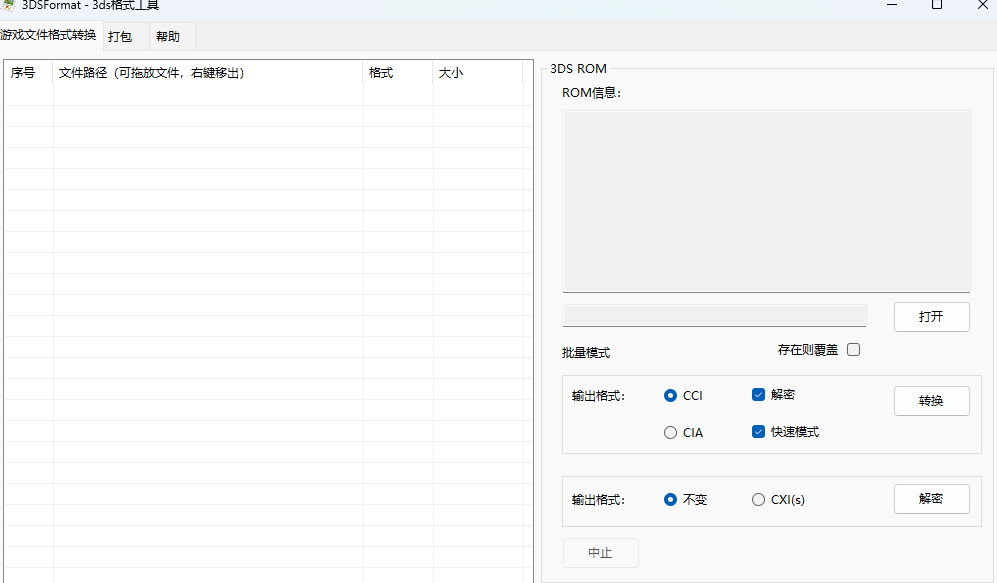The width and height of the screenshot is (997, 583).
Task: Click inside the ROM信息 text area
Action: (x=766, y=202)
